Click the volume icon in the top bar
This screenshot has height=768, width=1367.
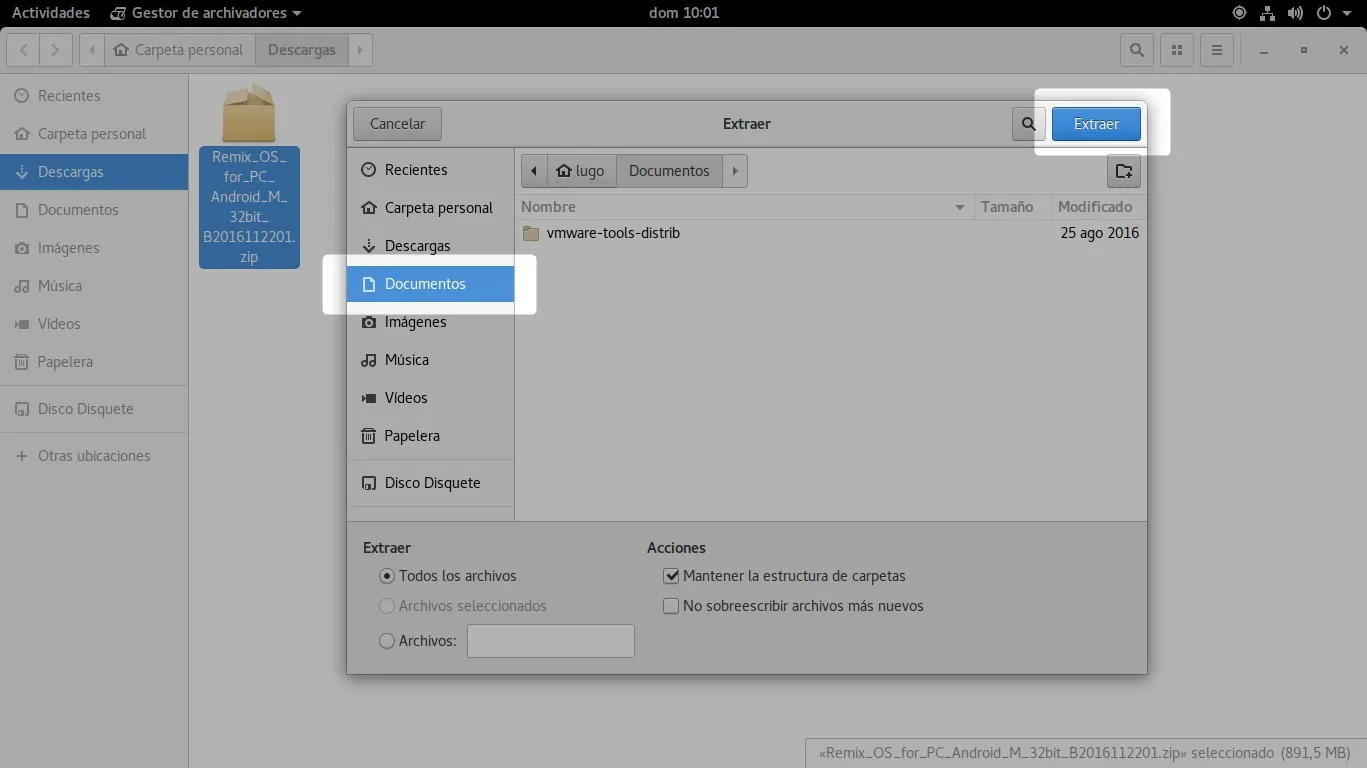[1295, 13]
